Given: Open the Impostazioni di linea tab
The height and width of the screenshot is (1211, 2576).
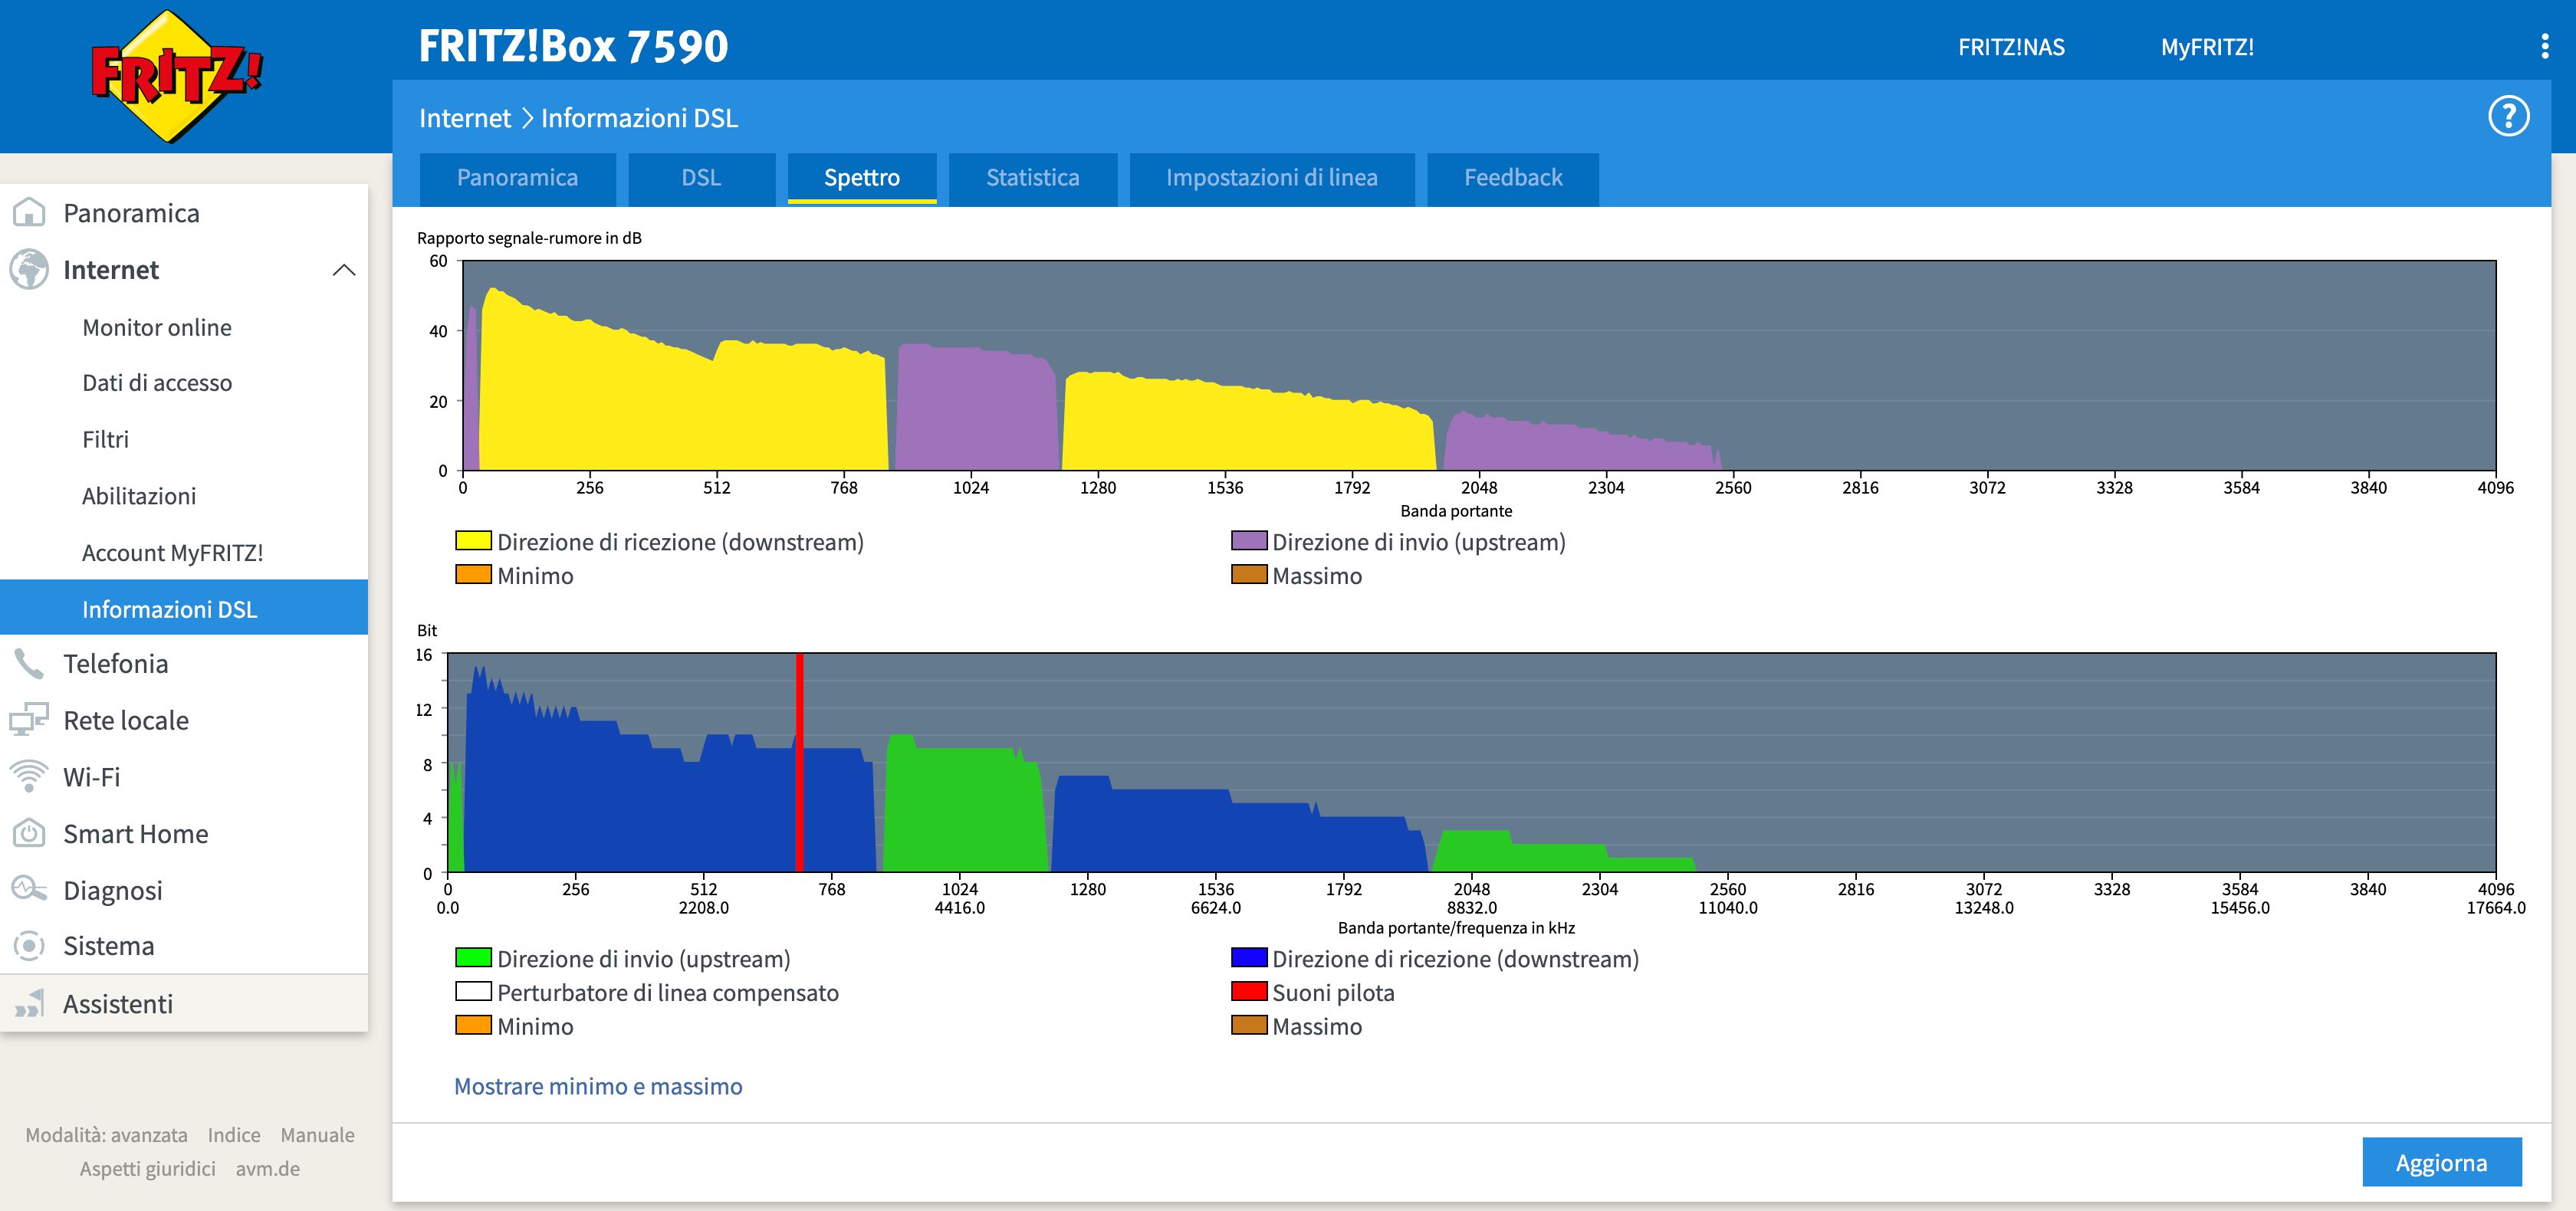Looking at the screenshot, I should [x=1271, y=178].
